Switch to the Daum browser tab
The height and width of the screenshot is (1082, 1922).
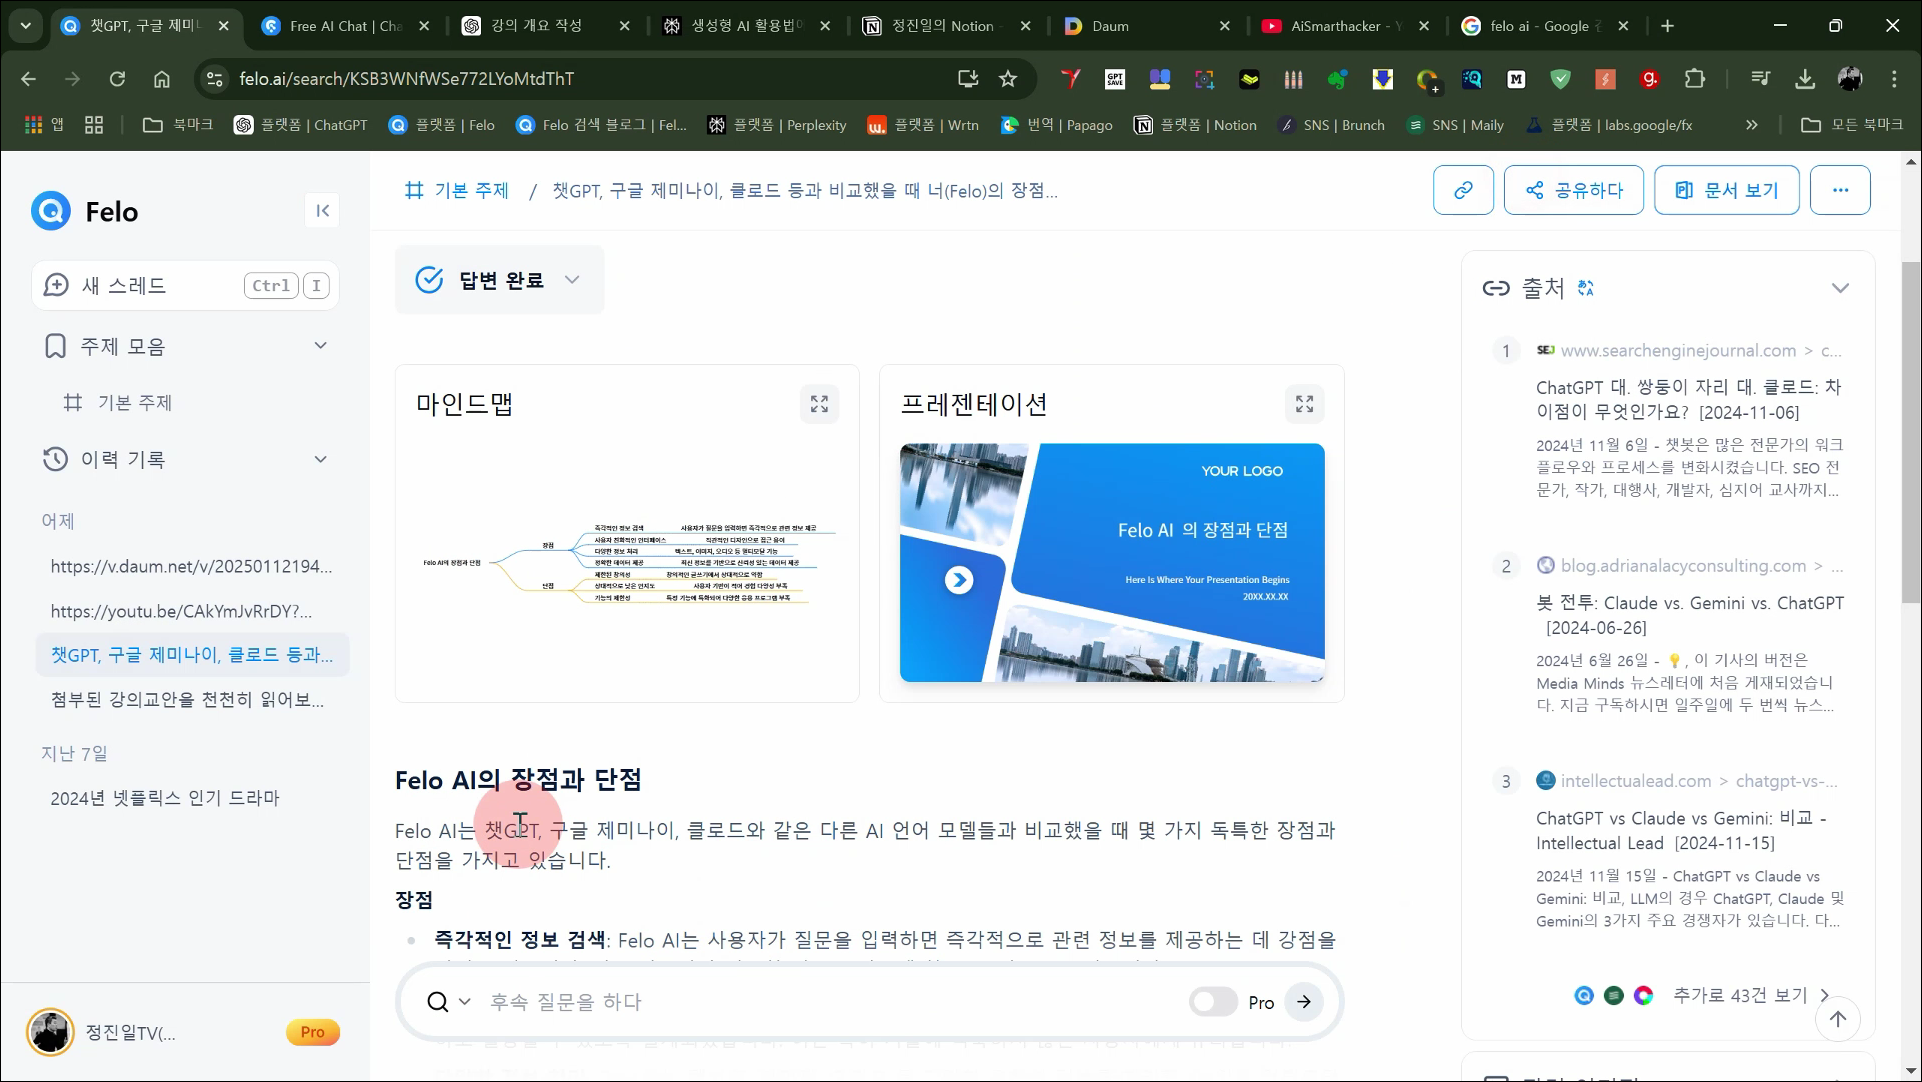tap(1110, 26)
